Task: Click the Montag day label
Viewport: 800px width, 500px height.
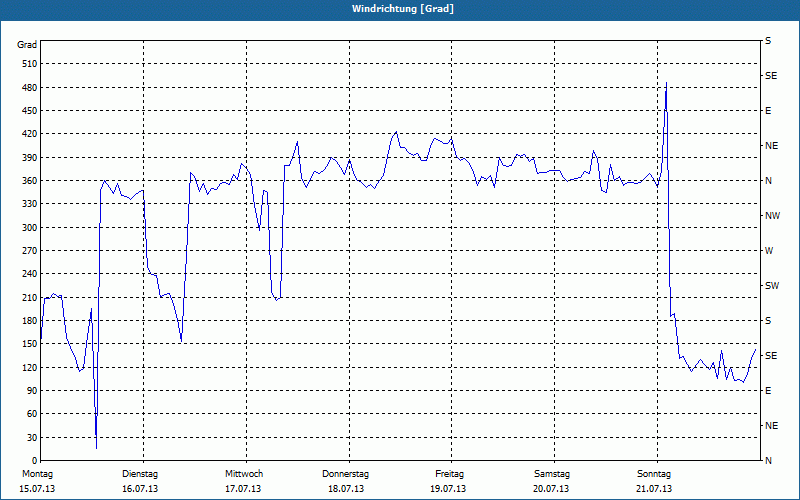Action: (37, 474)
